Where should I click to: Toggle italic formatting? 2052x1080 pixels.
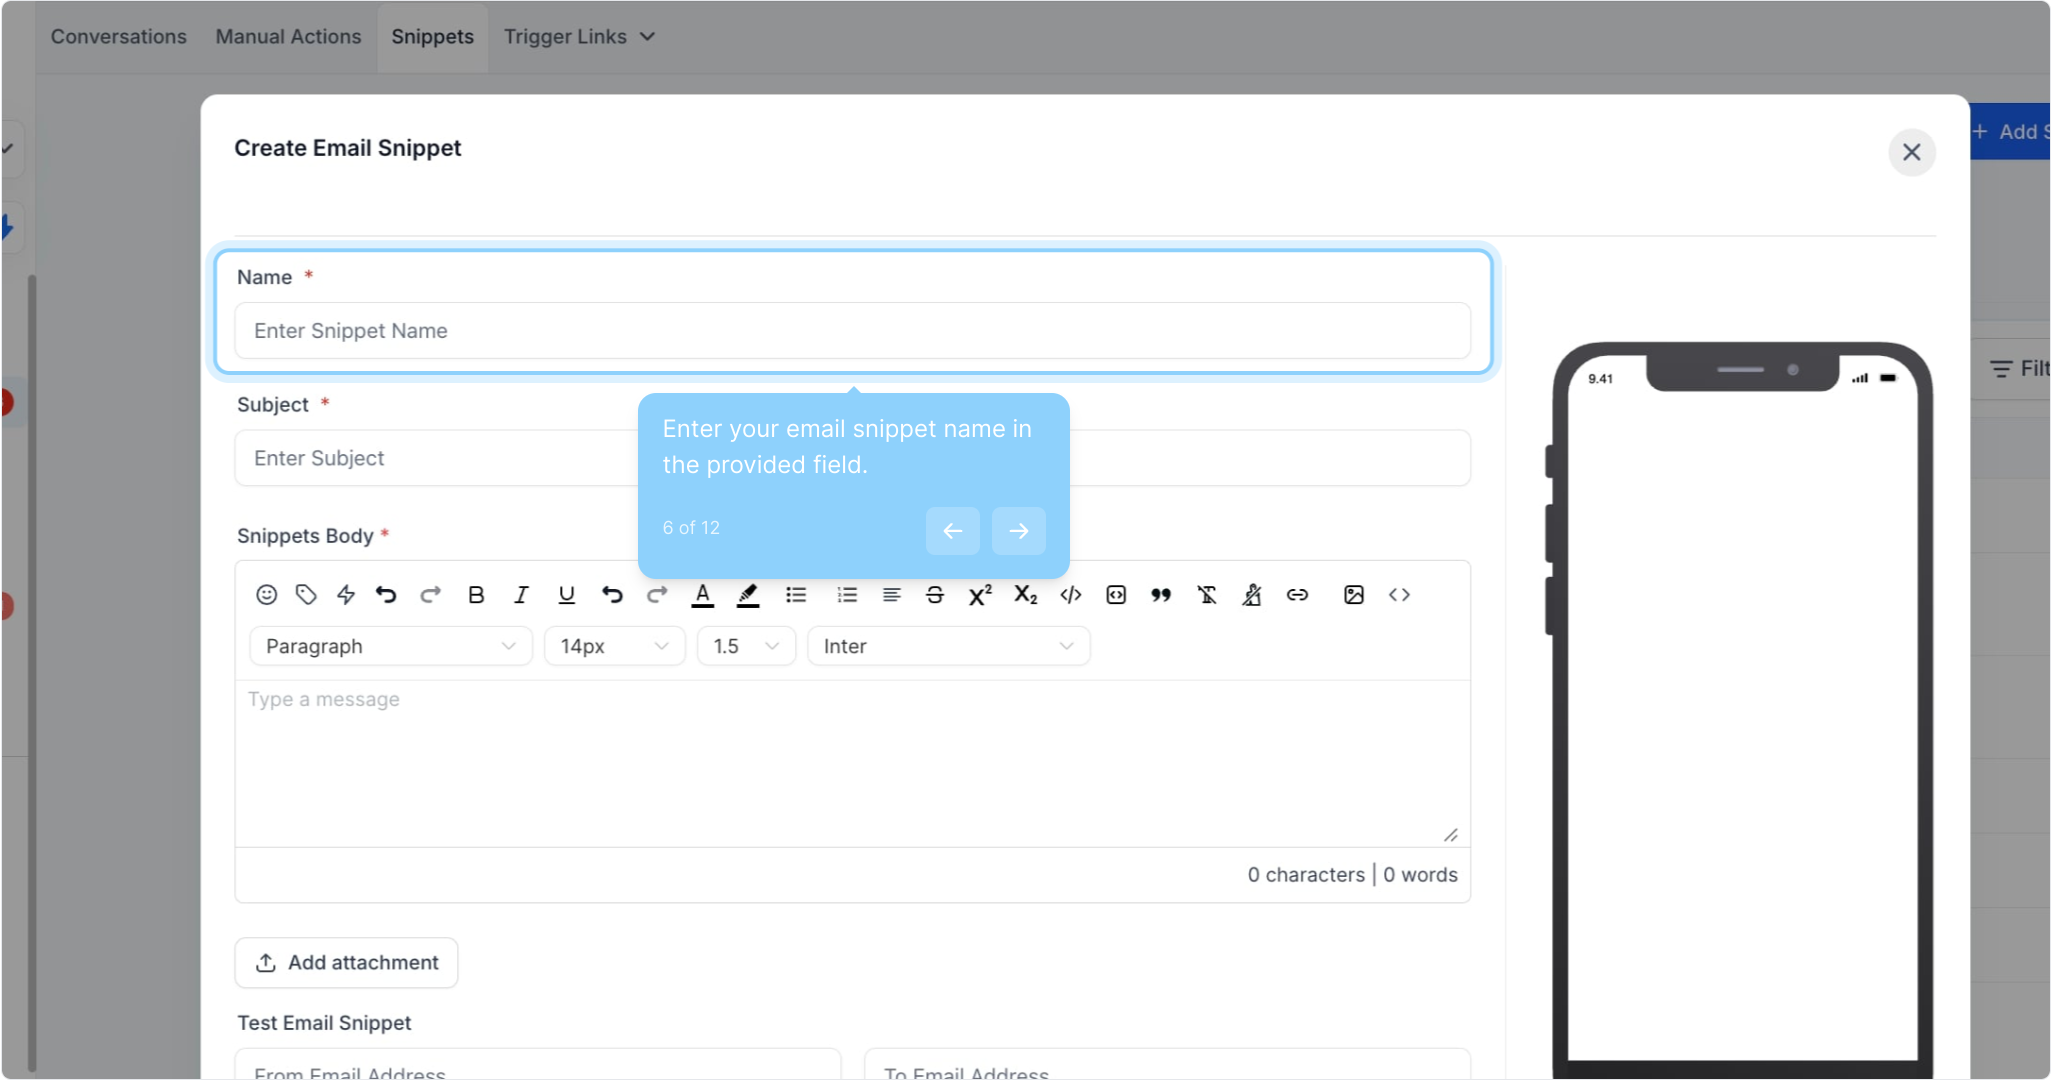click(521, 595)
